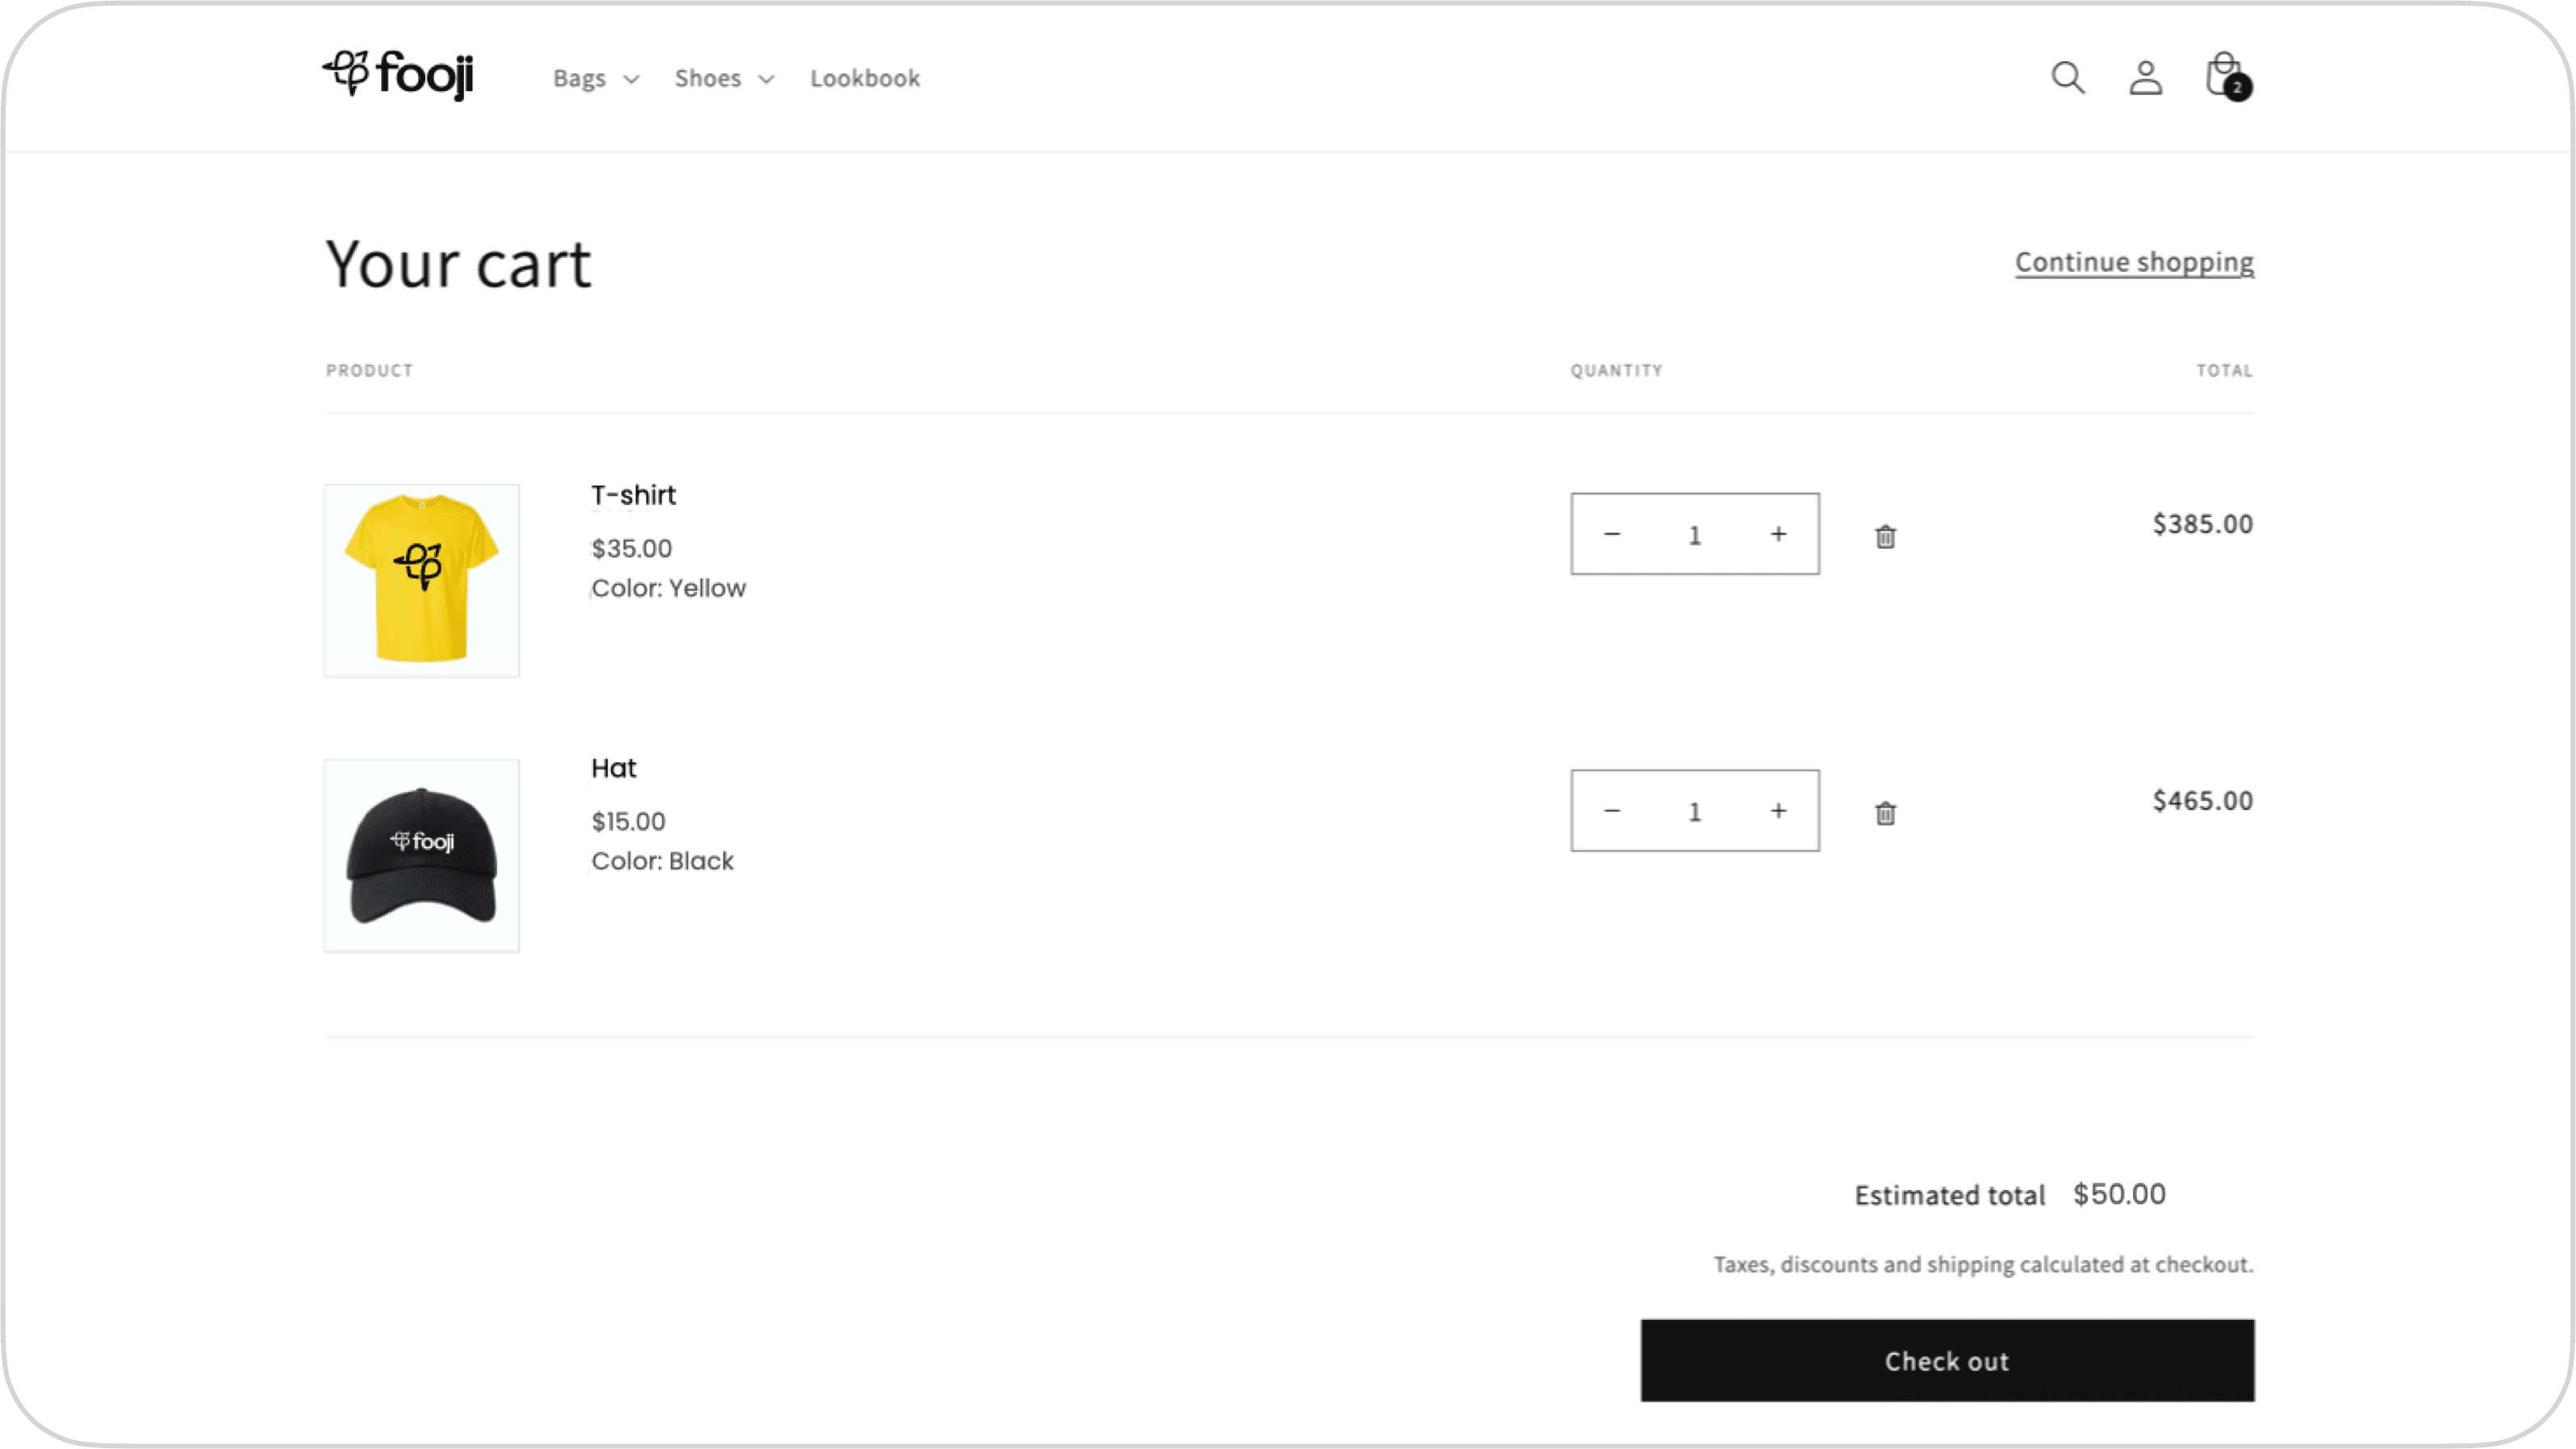2576x1449 pixels.
Task: Open the Hat product title link
Action: click(x=614, y=768)
